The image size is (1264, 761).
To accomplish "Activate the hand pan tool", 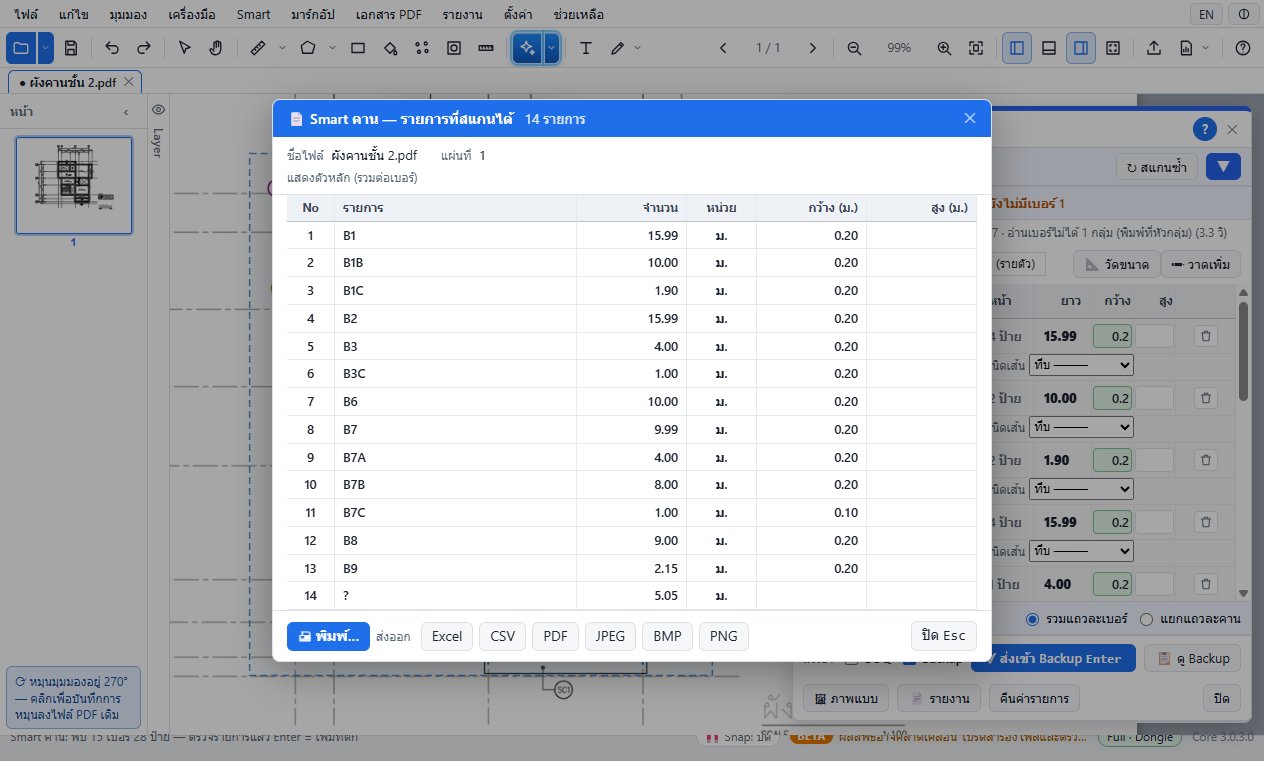I will pyautogui.click(x=215, y=48).
